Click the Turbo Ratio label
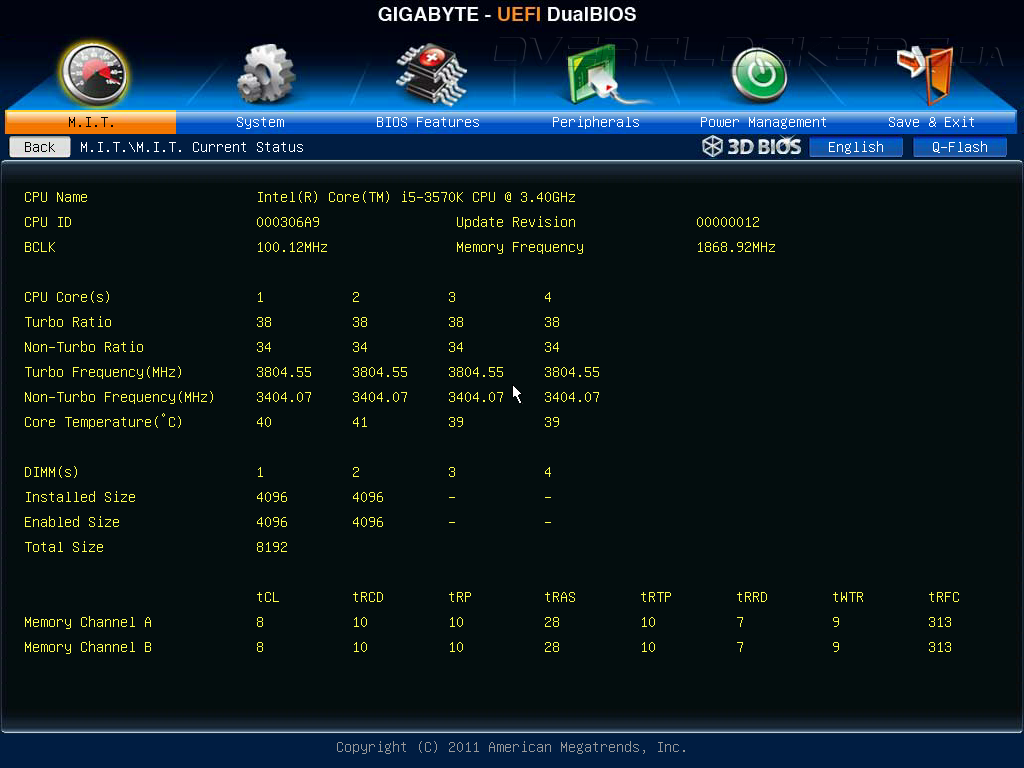Screen dimensions: 1024x768 pos(68,322)
